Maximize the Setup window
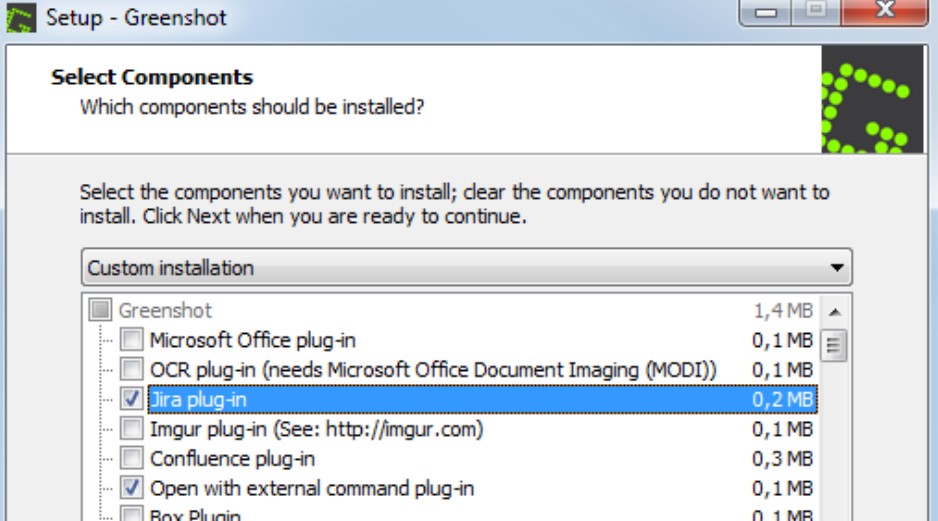This screenshot has height=521, width=938. coord(817,12)
